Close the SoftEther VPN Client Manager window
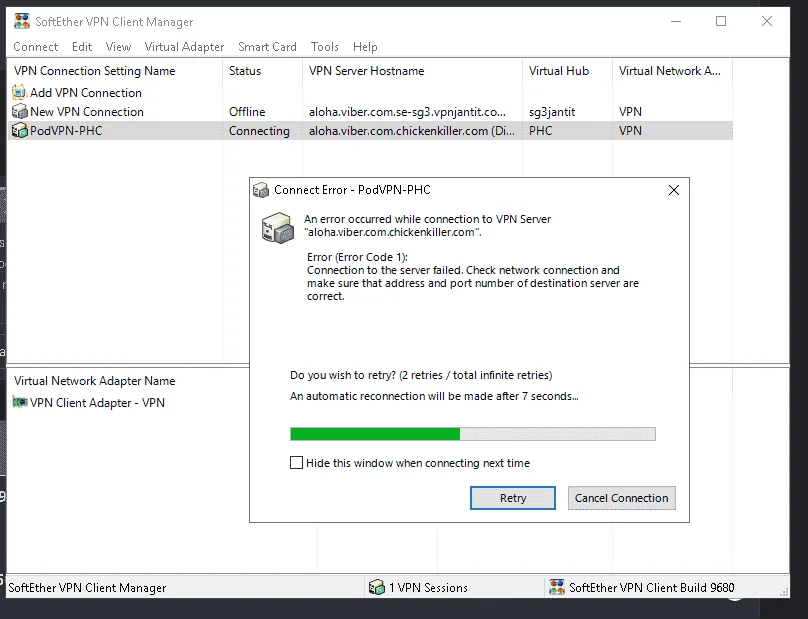This screenshot has width=808, height=619. 767,21
